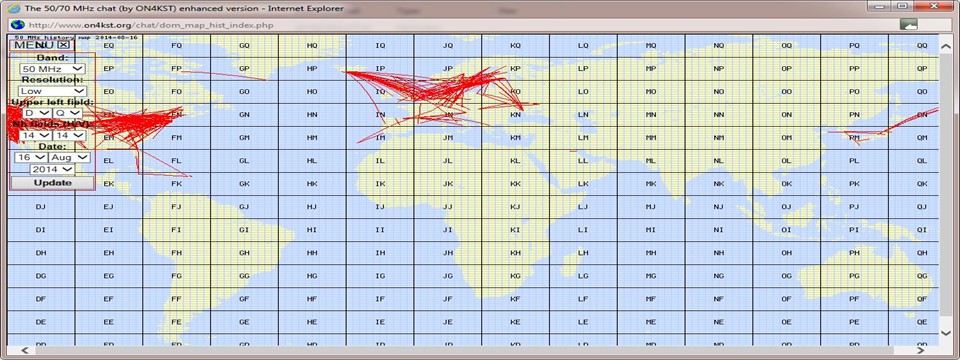Click the horizontal scrollbar right arrow
This screenshot has height=360, width=960.
coord(920,351)
